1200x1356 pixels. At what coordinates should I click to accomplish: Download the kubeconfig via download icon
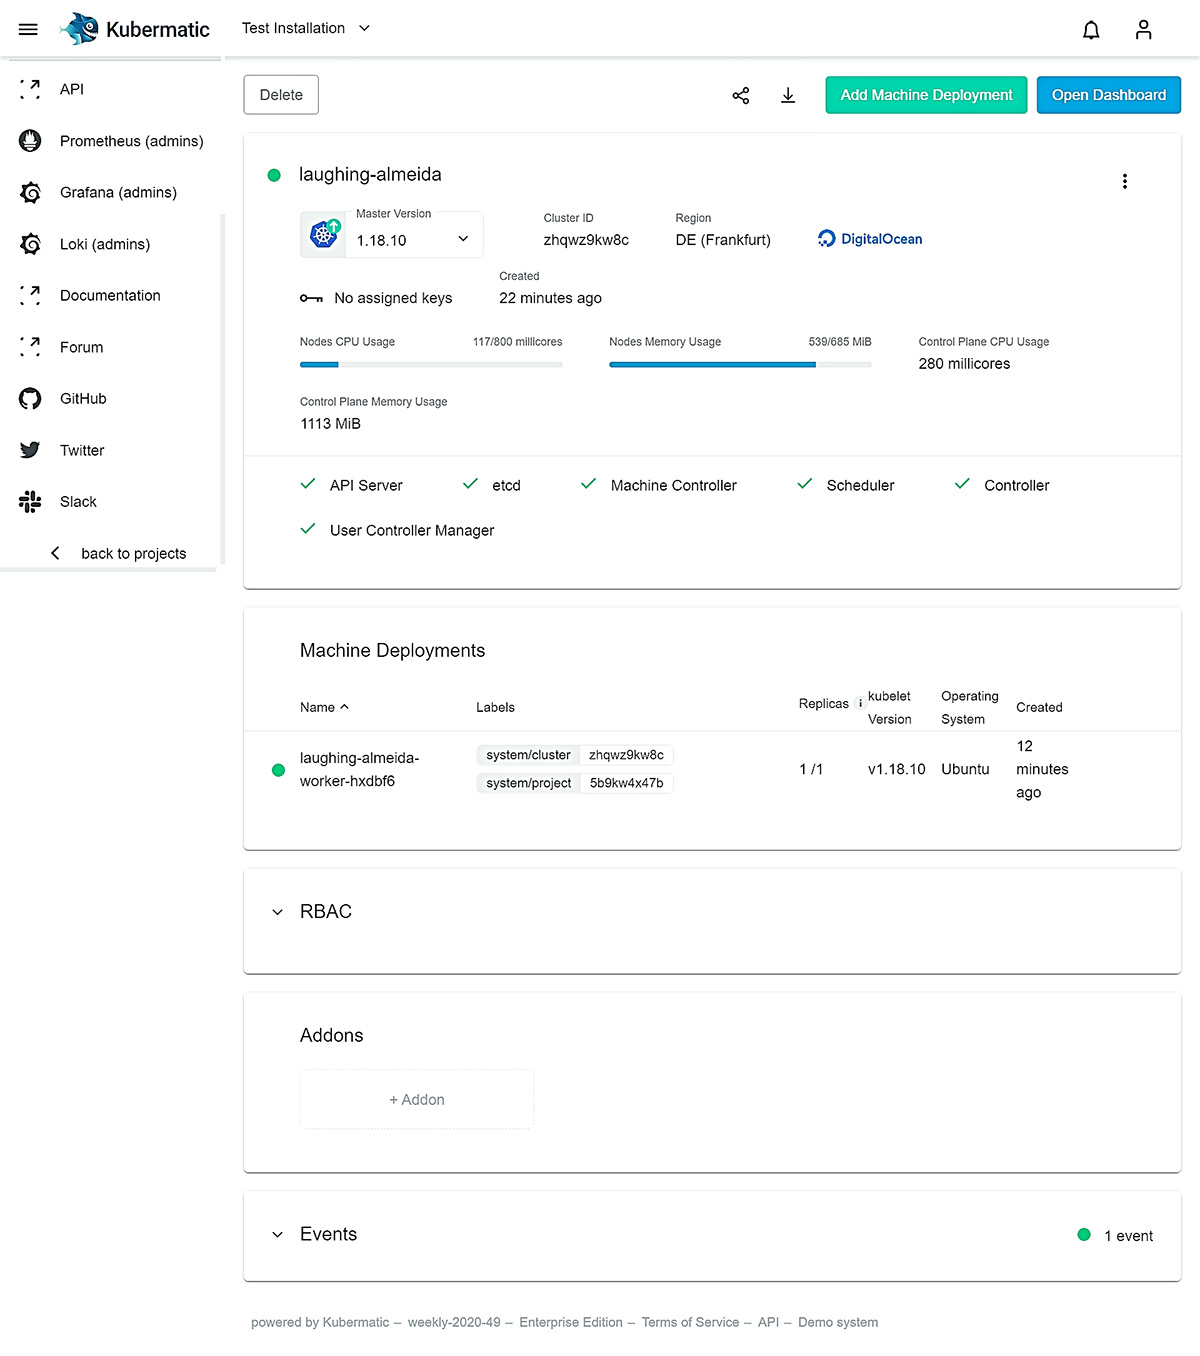[788, 95]
